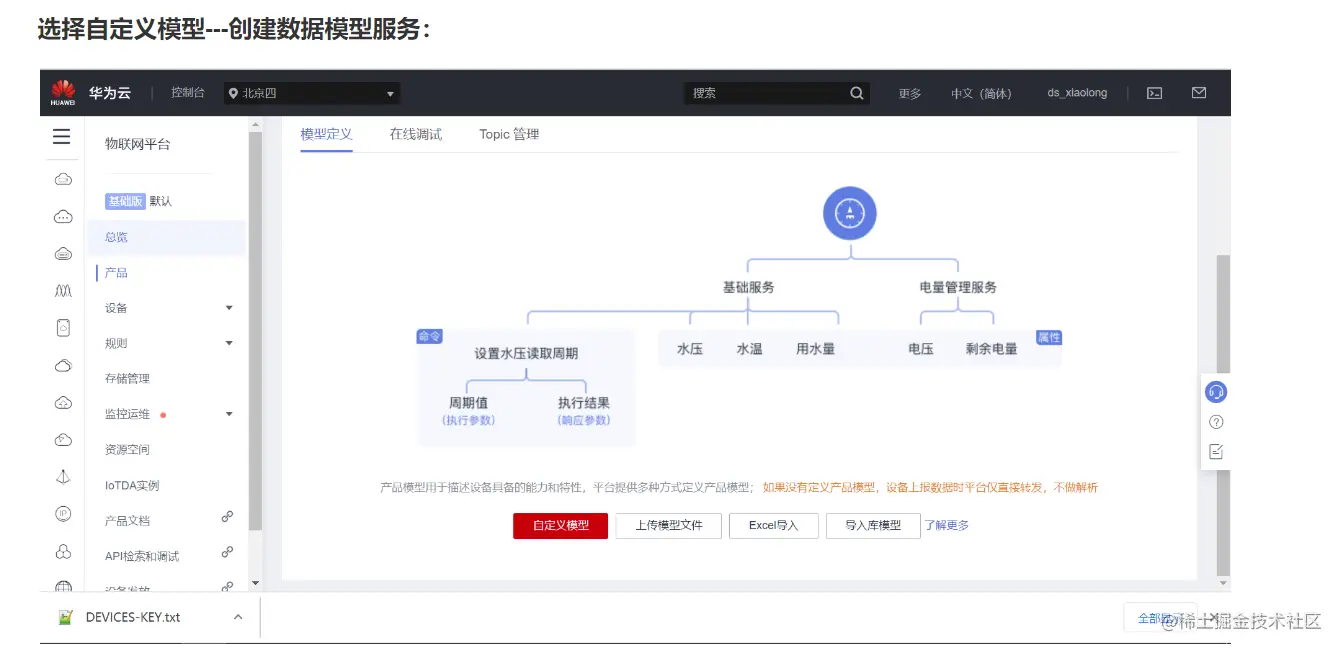Click the main page vertical scrollbar
The width and height of the screenshot is (1341, 651).
point(1223,415)
